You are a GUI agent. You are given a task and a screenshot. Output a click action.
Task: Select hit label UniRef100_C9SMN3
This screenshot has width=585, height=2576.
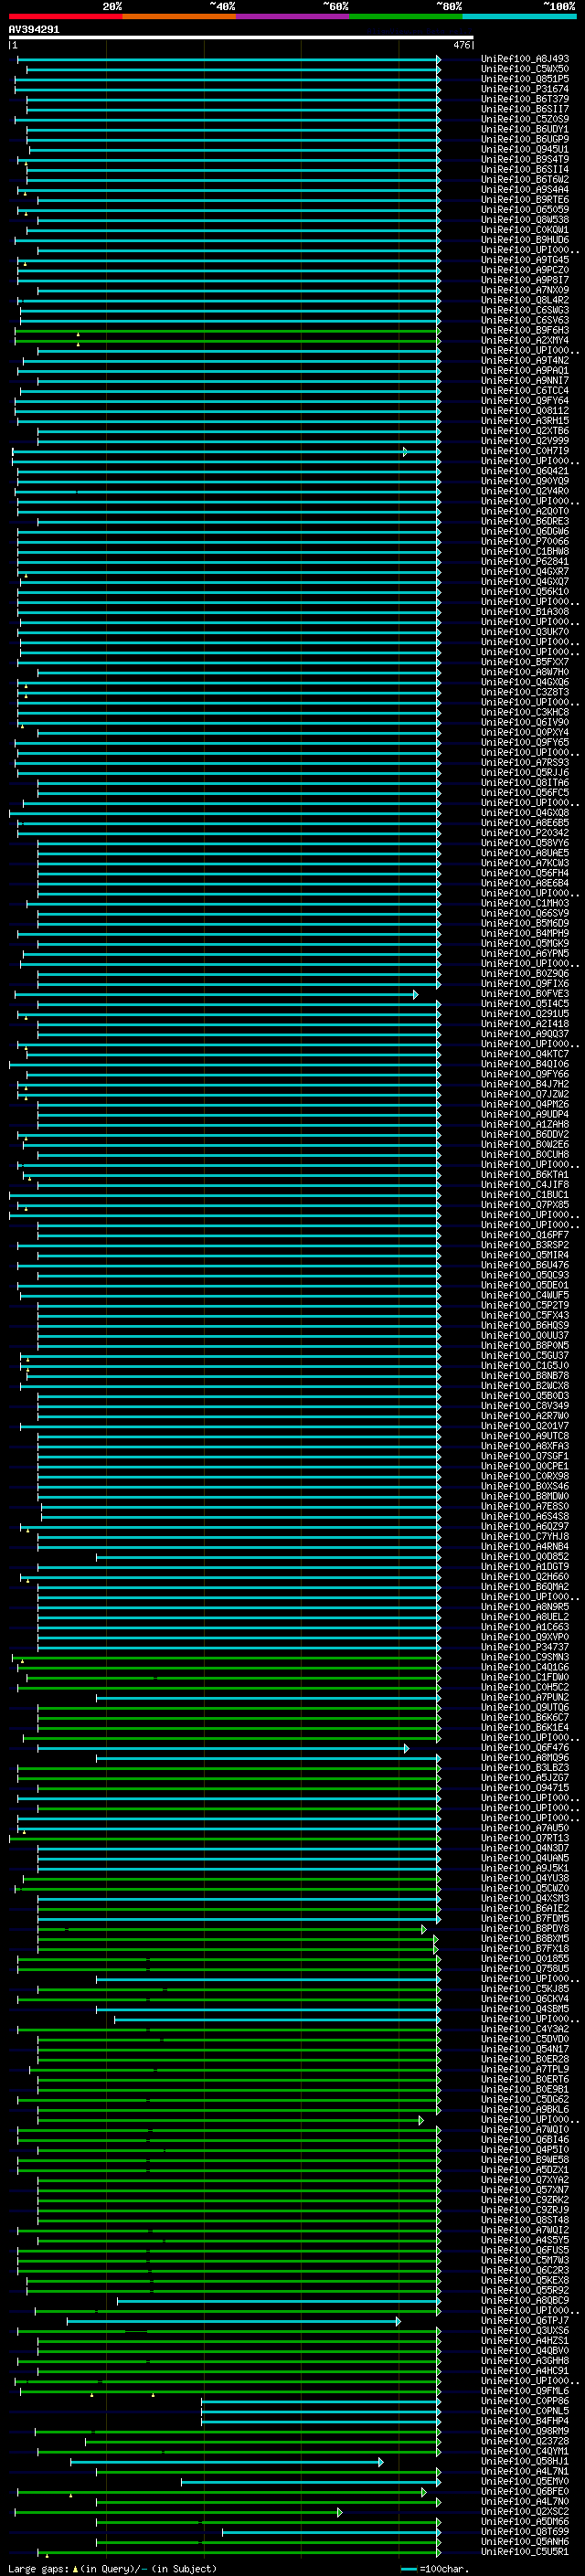(x=525, y=1657)
